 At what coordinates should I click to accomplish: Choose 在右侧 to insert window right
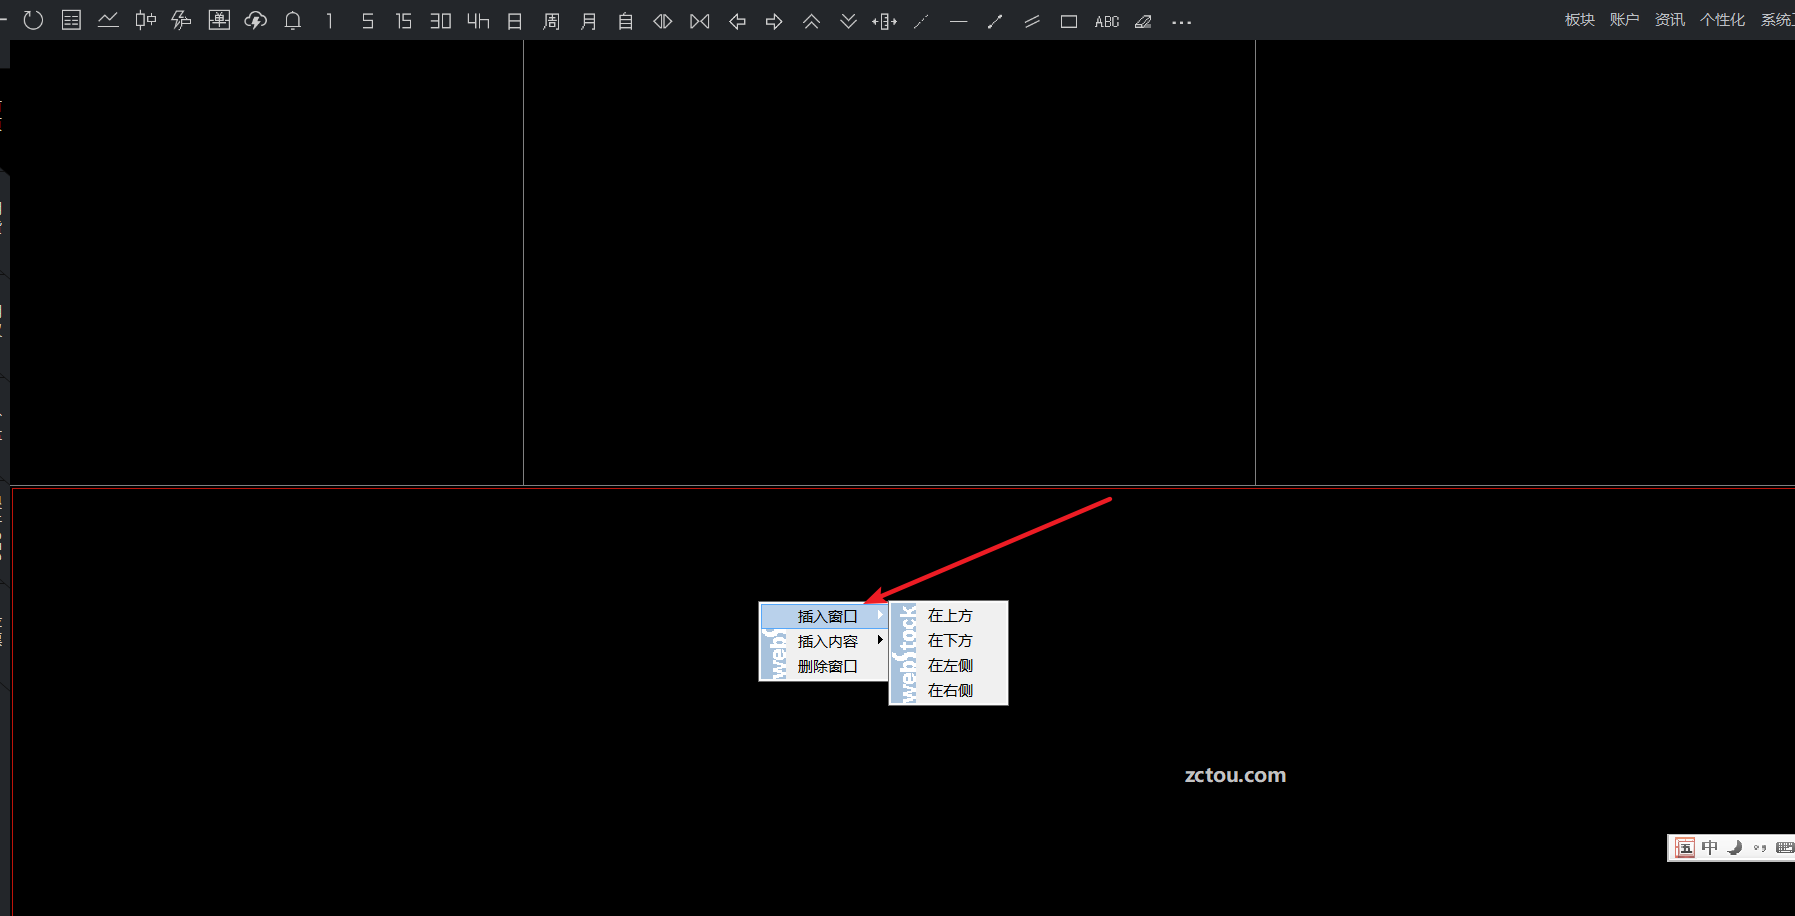click(950, 690)
